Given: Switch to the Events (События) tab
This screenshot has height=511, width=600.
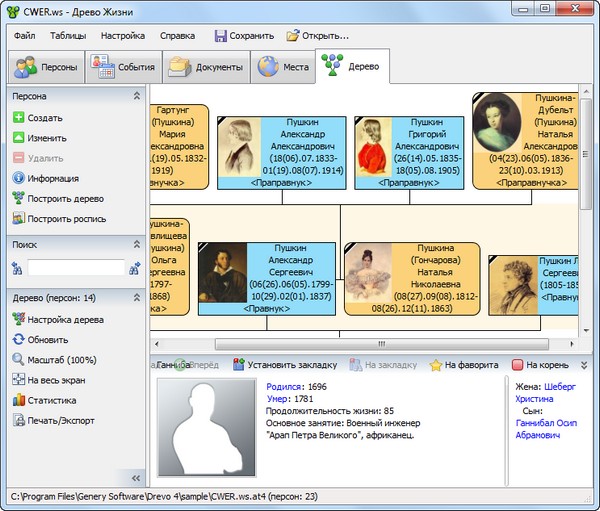Looking at the screenshot, I should (122, 67).
